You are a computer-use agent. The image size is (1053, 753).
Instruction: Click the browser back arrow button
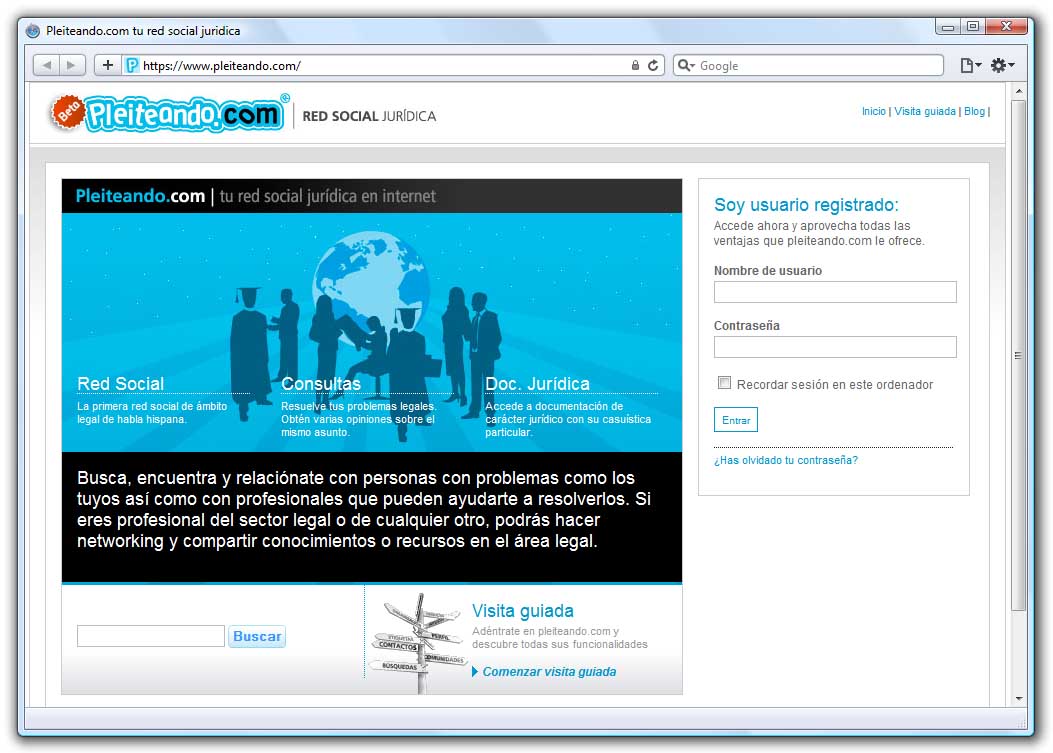pos(46,65)
